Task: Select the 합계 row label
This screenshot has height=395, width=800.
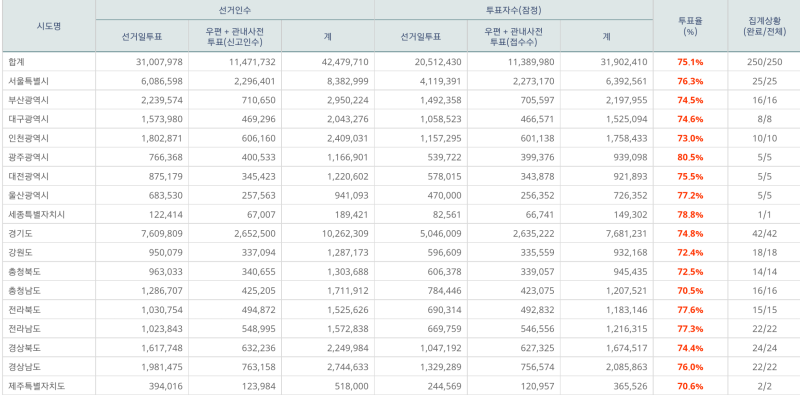Action: (16, 62)
